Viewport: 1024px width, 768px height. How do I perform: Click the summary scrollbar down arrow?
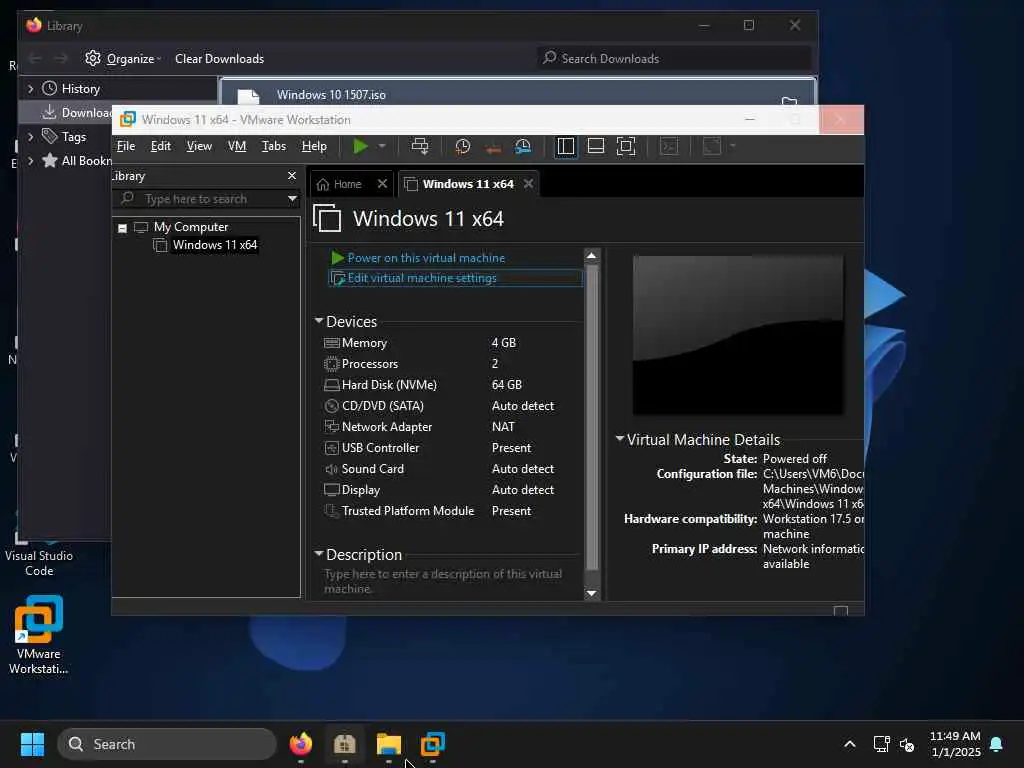coord(592,593)
